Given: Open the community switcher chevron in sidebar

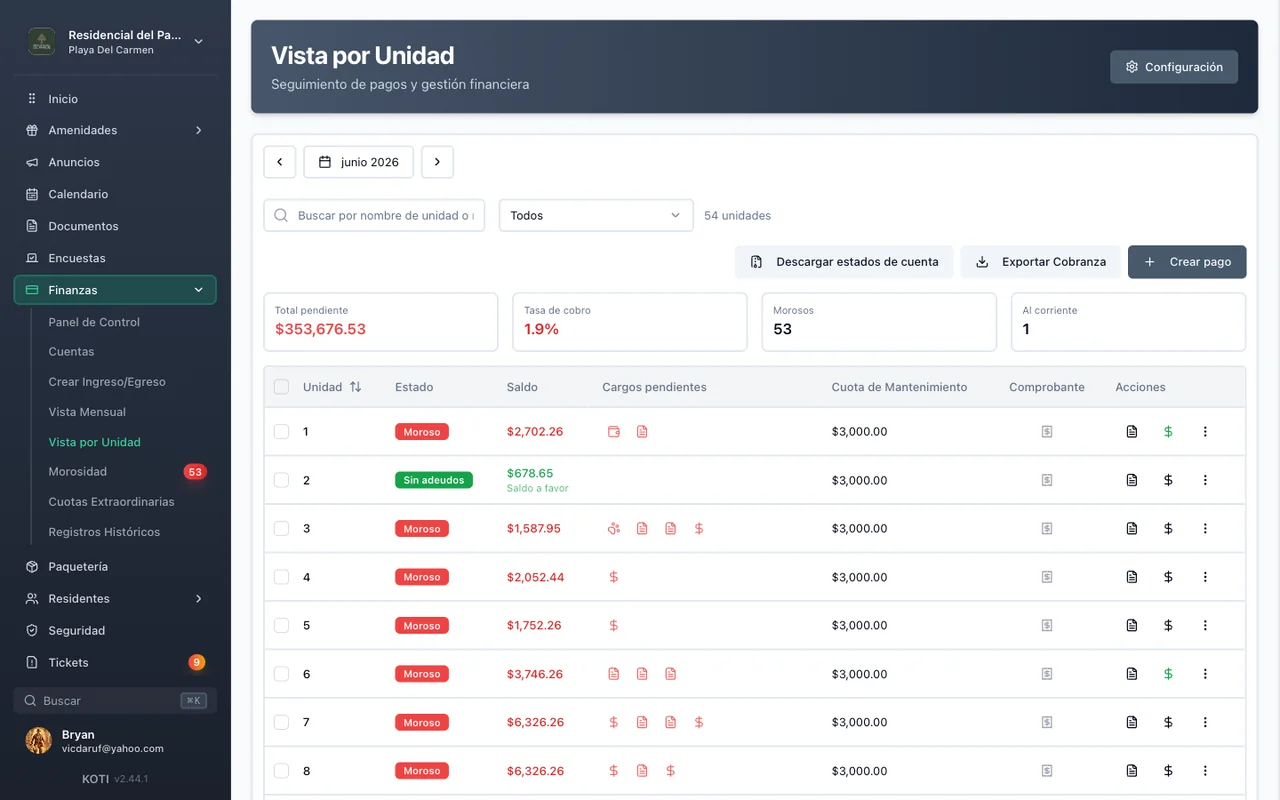Looking at the screenshot, I should click(x=198, y=41).
